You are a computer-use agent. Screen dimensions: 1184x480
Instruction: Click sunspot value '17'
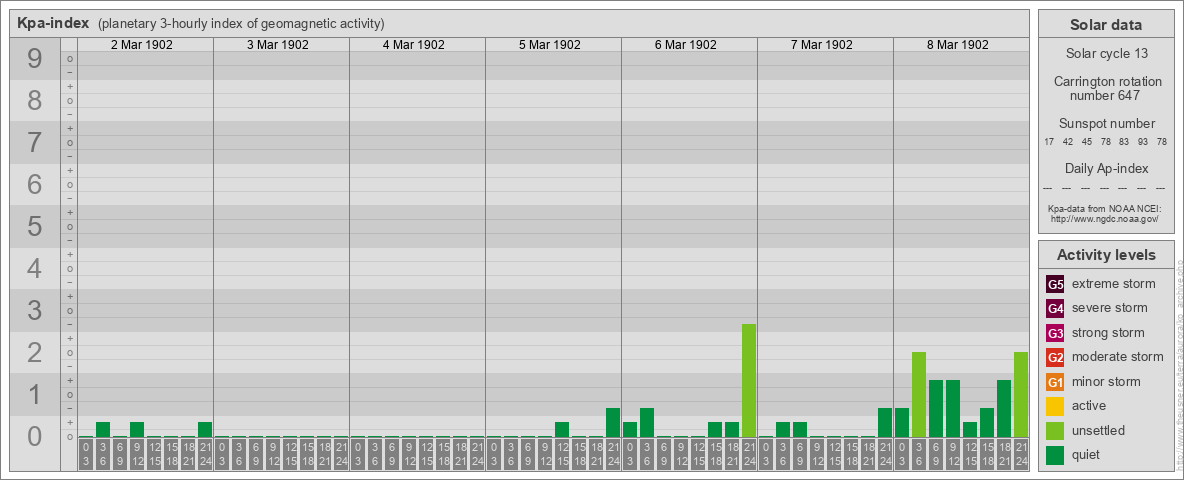pyautogui.click(x=1049, y=142)
